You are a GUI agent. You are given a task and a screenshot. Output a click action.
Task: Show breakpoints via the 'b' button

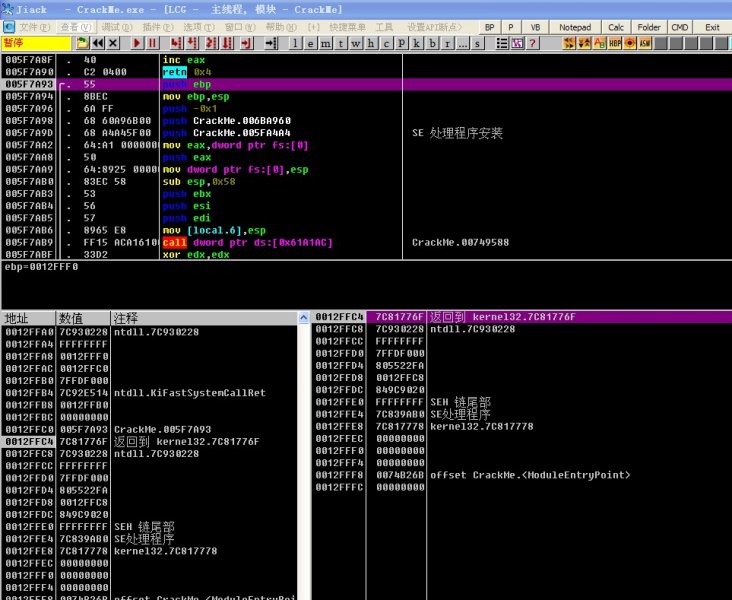pos(432,43)
